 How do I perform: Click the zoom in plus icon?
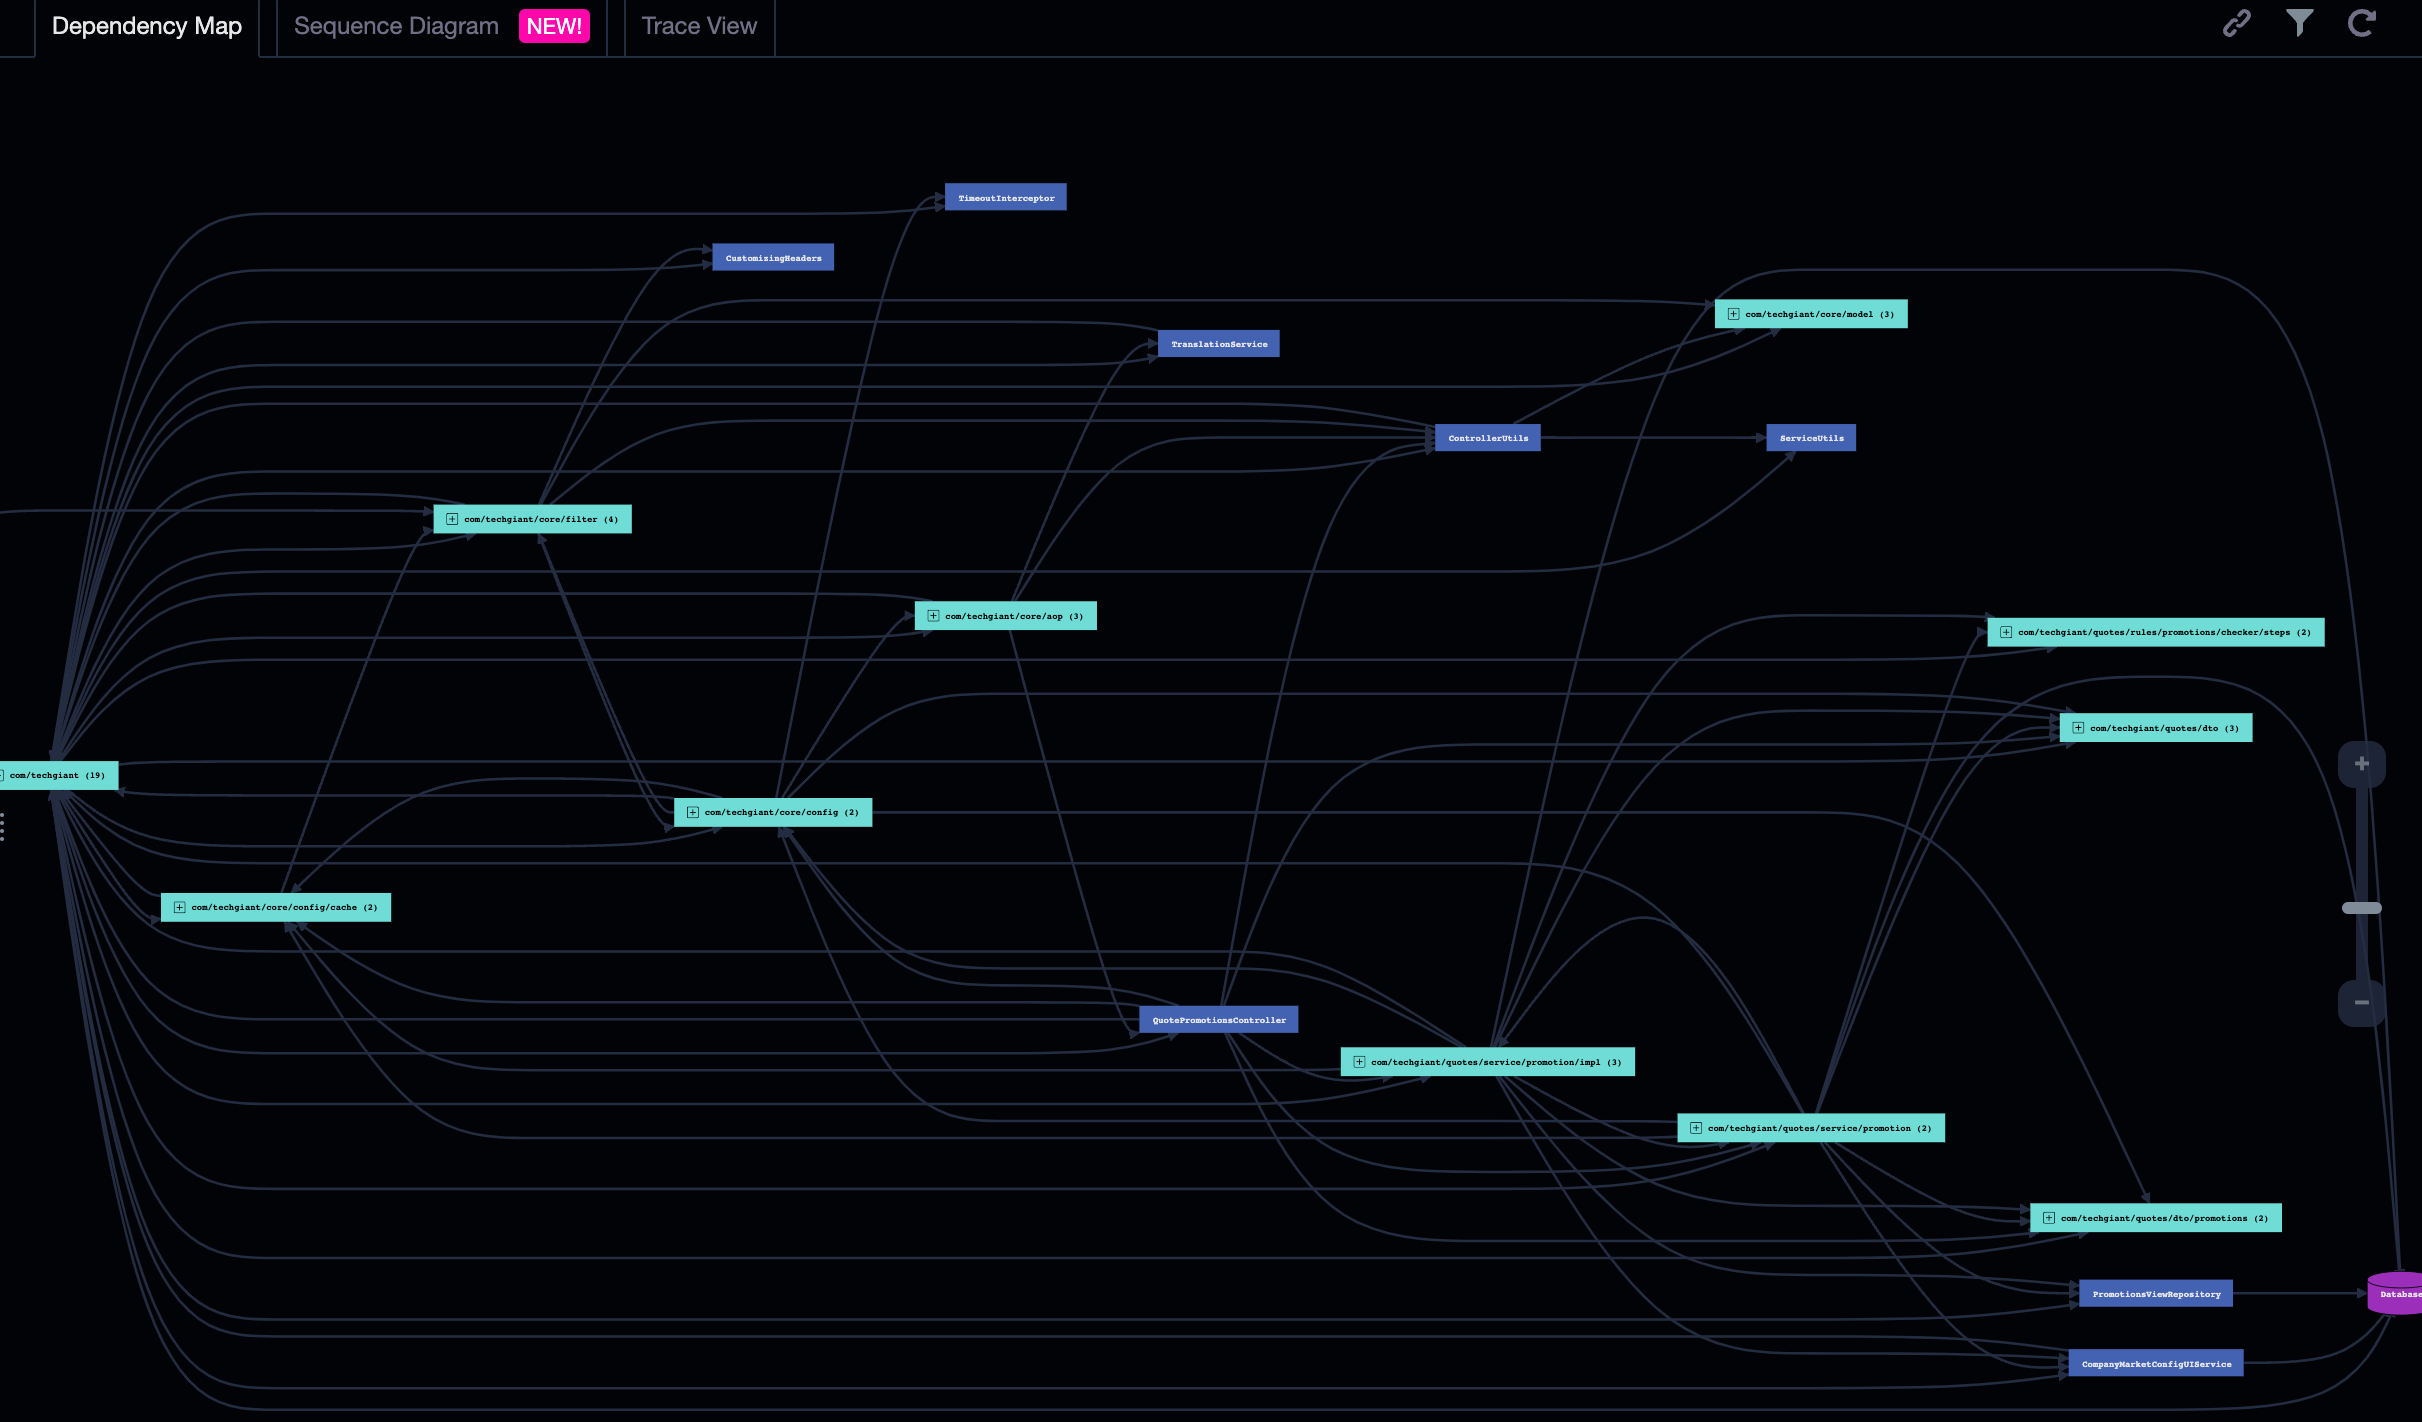[2361, 763]
